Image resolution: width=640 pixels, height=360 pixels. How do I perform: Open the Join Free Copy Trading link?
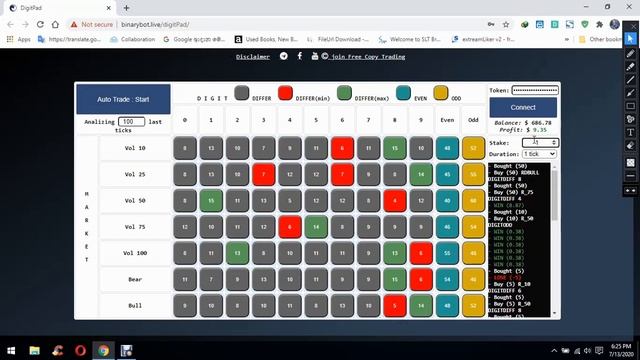click(x=368, y=57)
